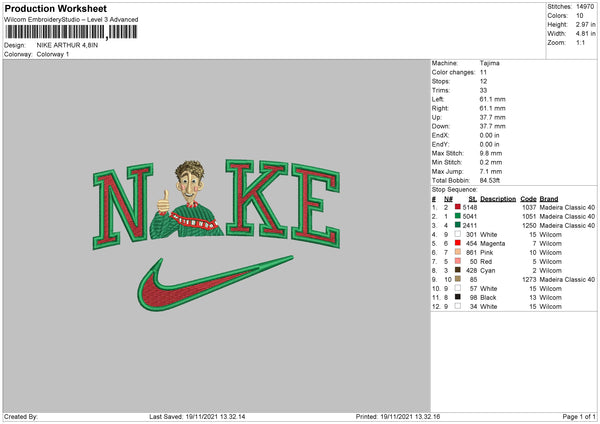Click the Brand column header
Image resolution: width=600 pixels, height=424 pixels.
pyautogui.click(x=549, y=199)
